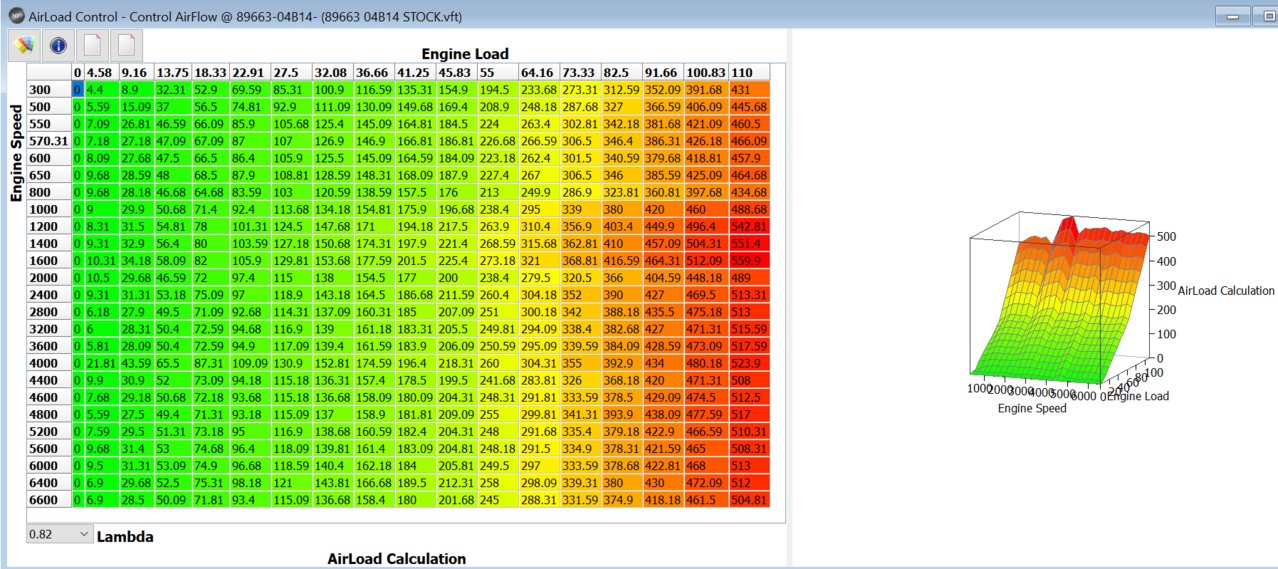
Task: Click the cell with value 4.4
Action: pos(100,89)
